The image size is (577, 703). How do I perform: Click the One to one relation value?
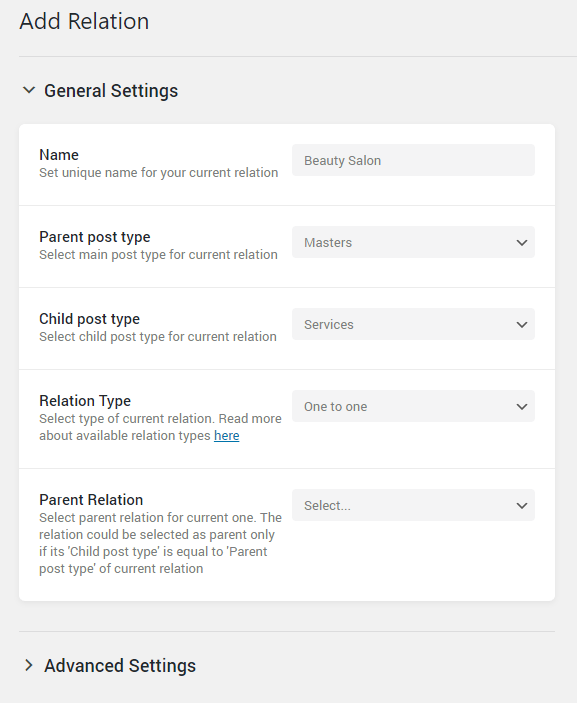(x=335, y=407)
